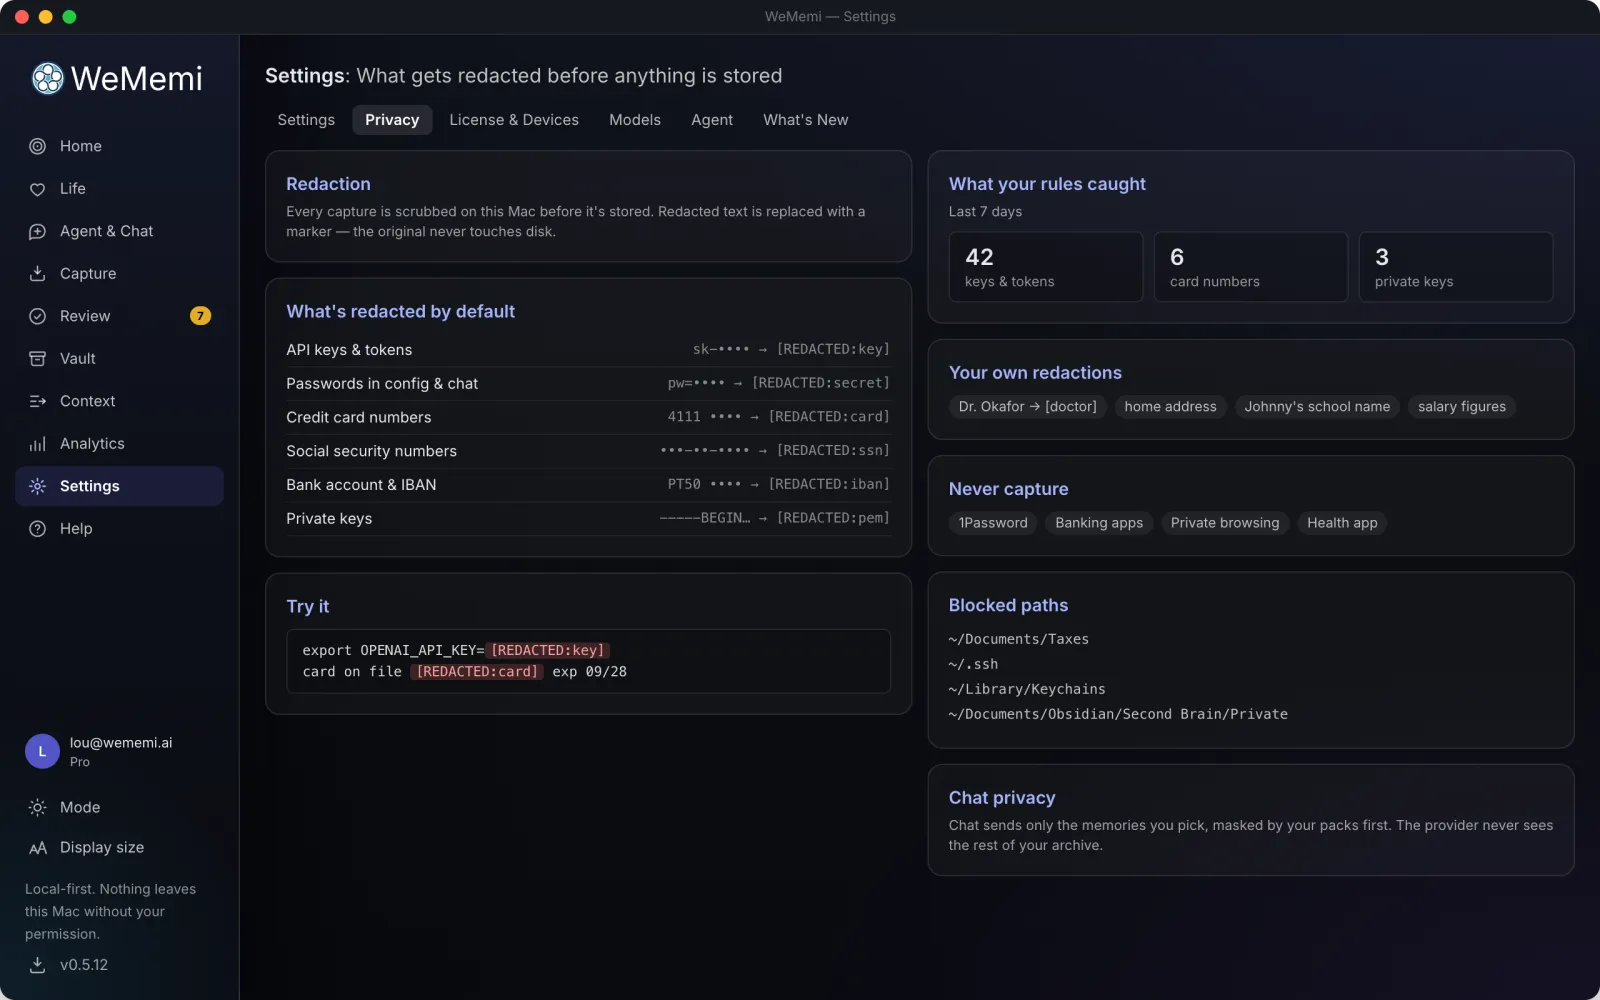Click the Analytics bars icon

[37, 444]
